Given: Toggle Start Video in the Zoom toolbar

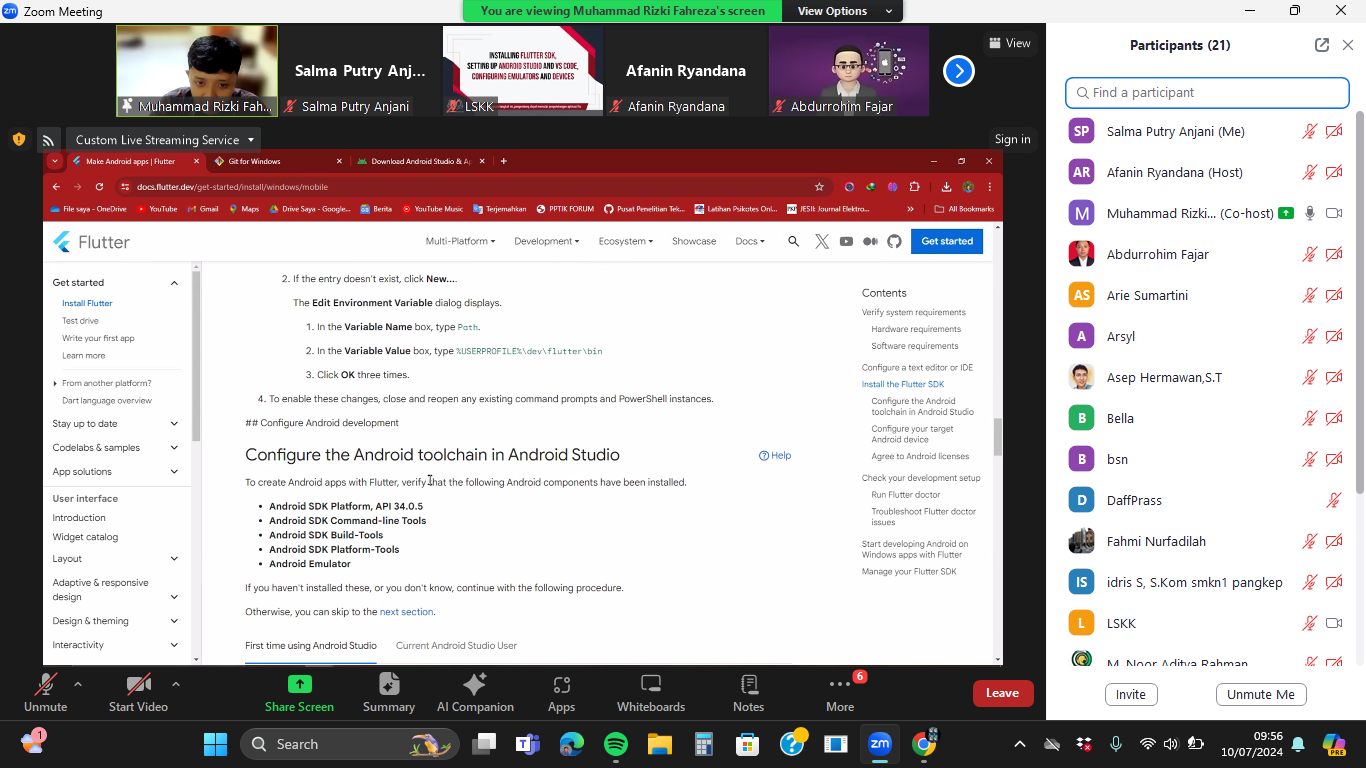Looking at the screenshot, I should [x=138, y=694].
